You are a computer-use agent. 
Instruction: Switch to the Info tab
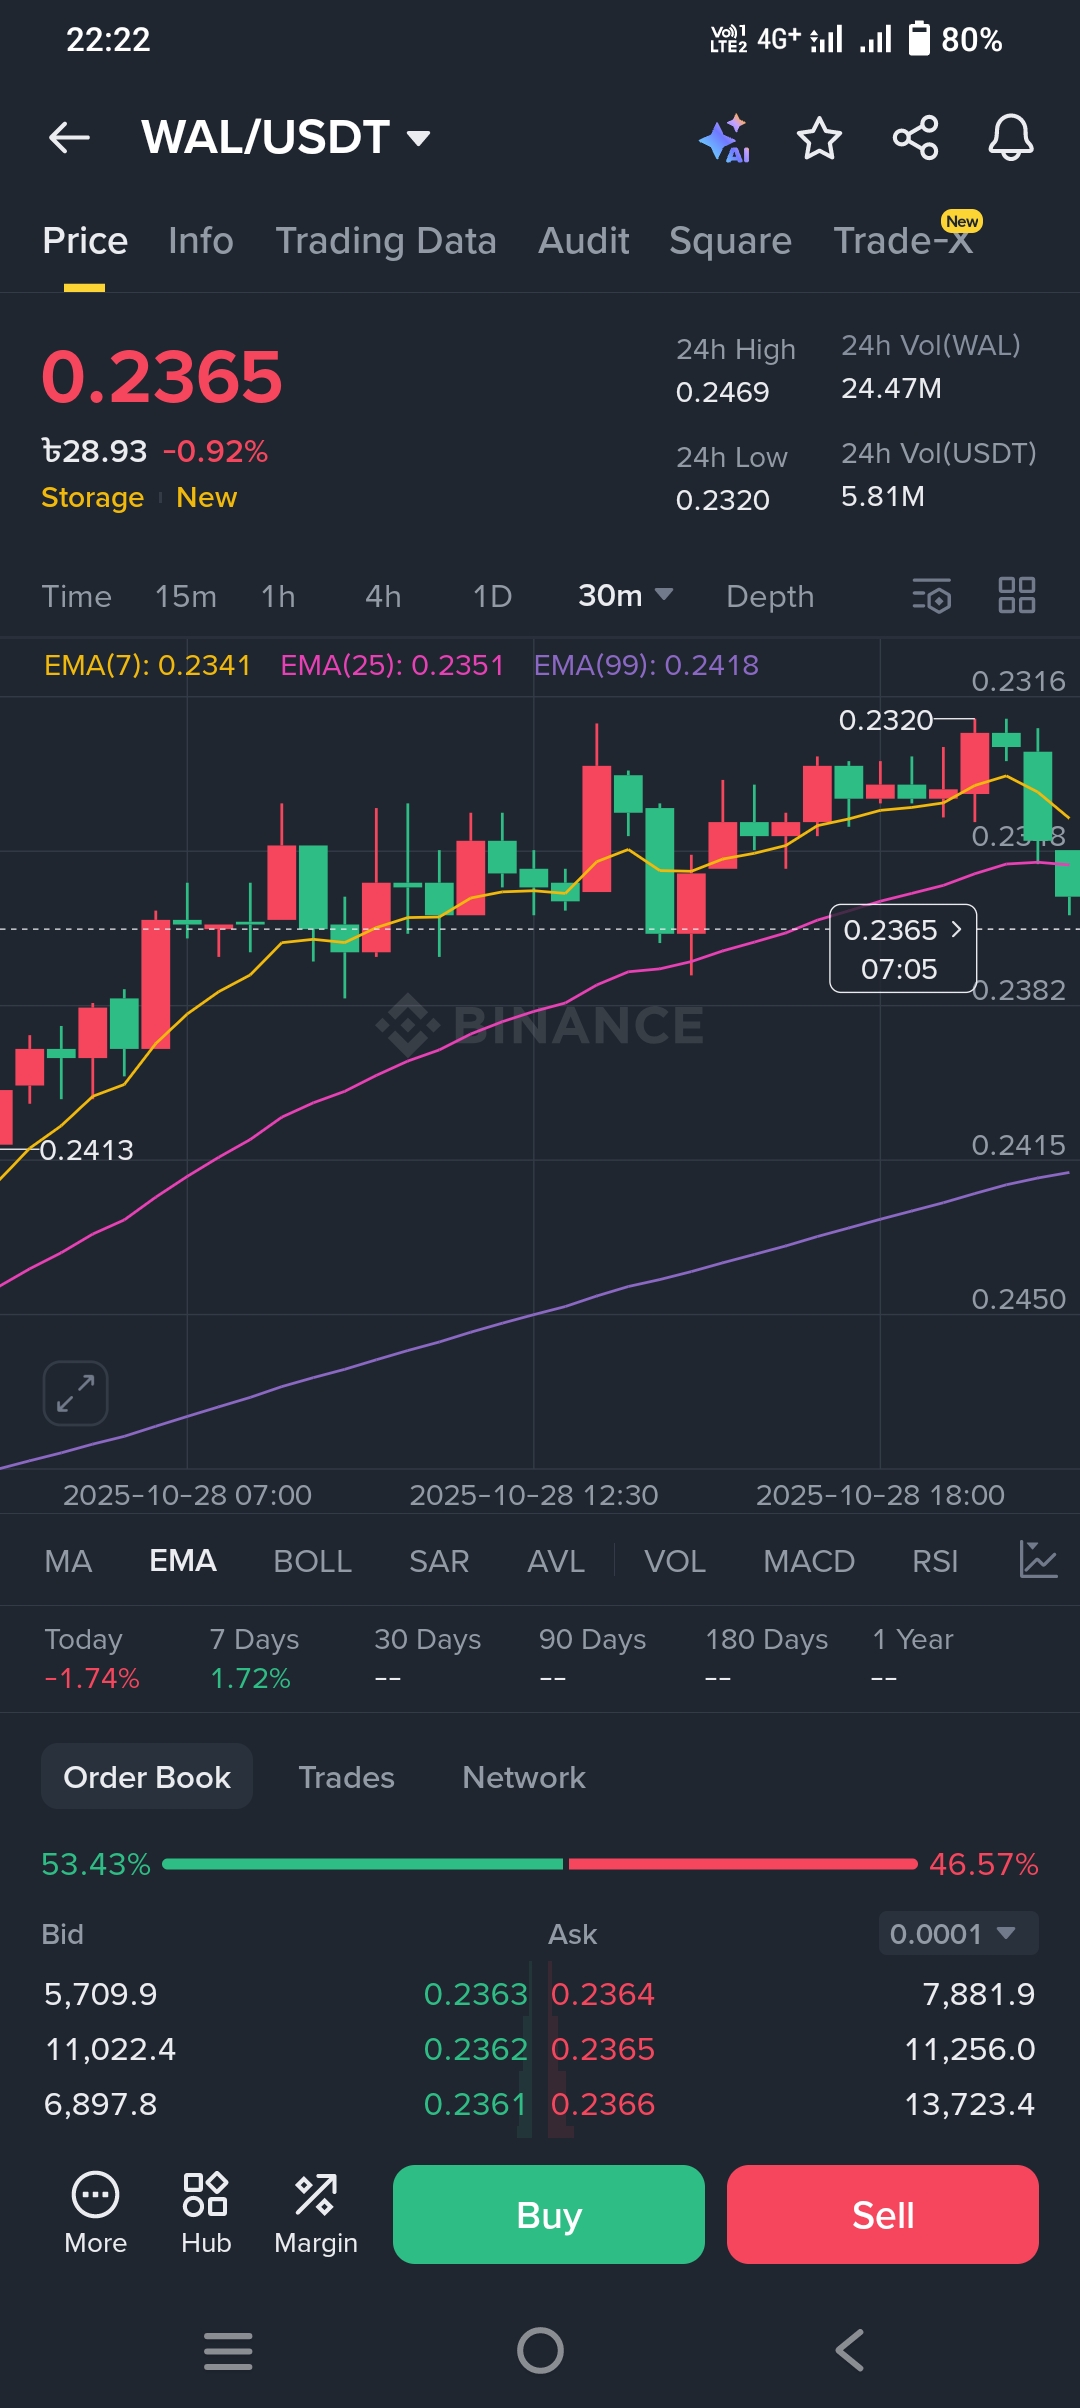tap(201, 241)
